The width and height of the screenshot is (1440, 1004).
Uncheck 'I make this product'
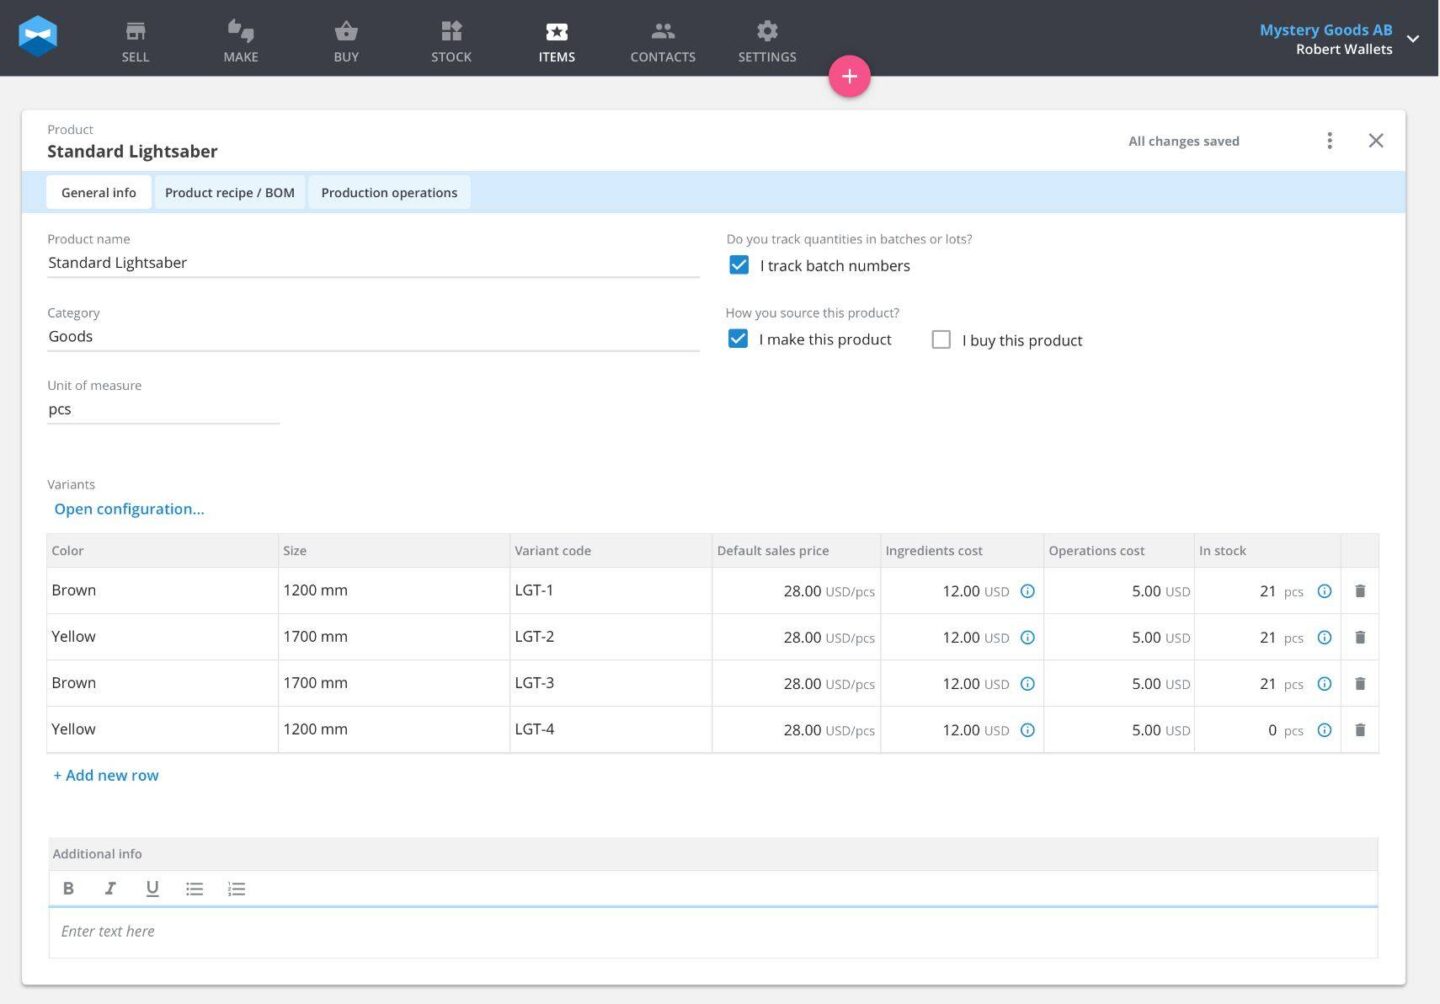[738, 339]
